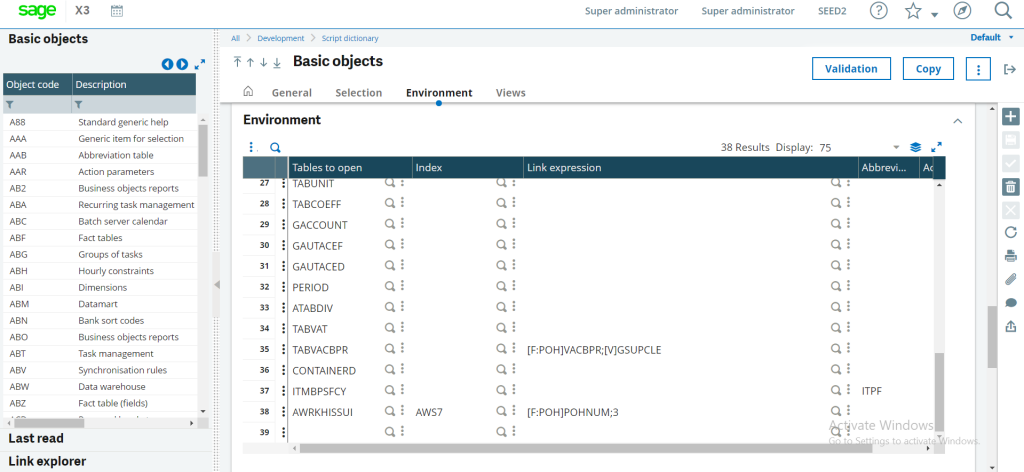
Task: Click the plus New icon in right panel
Action: coord(1010,117)
